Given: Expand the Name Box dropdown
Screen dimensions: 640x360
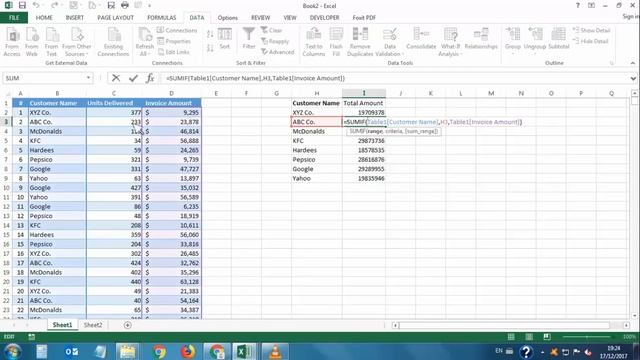Looking at the screenshot, I should pos(88,78).
